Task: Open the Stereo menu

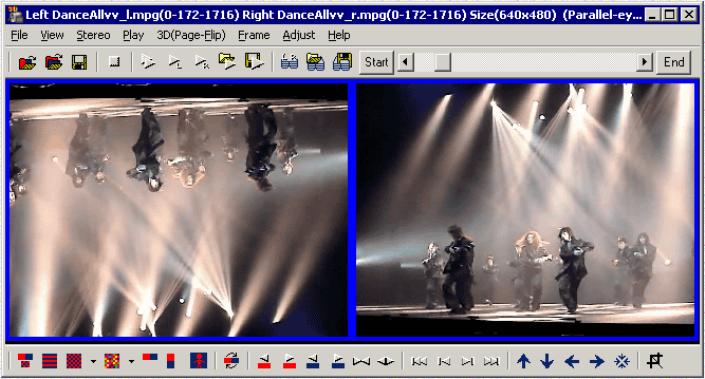Action: [93, 35]
